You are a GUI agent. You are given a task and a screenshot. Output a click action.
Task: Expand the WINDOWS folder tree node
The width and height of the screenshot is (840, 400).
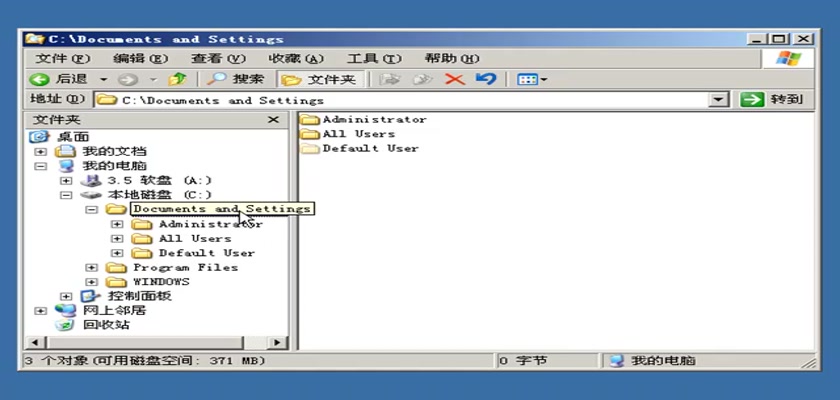click(92, 282)
